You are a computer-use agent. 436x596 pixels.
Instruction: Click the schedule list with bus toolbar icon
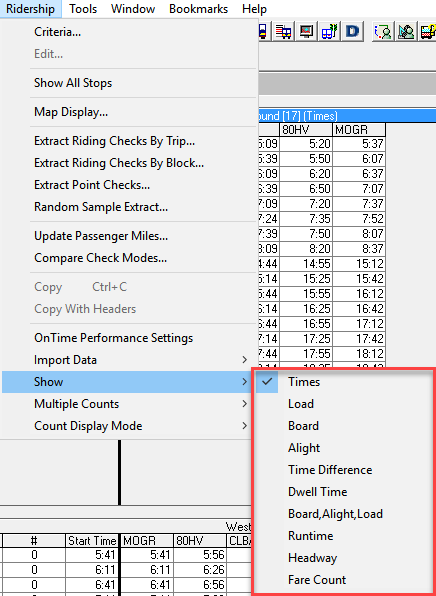283,32
